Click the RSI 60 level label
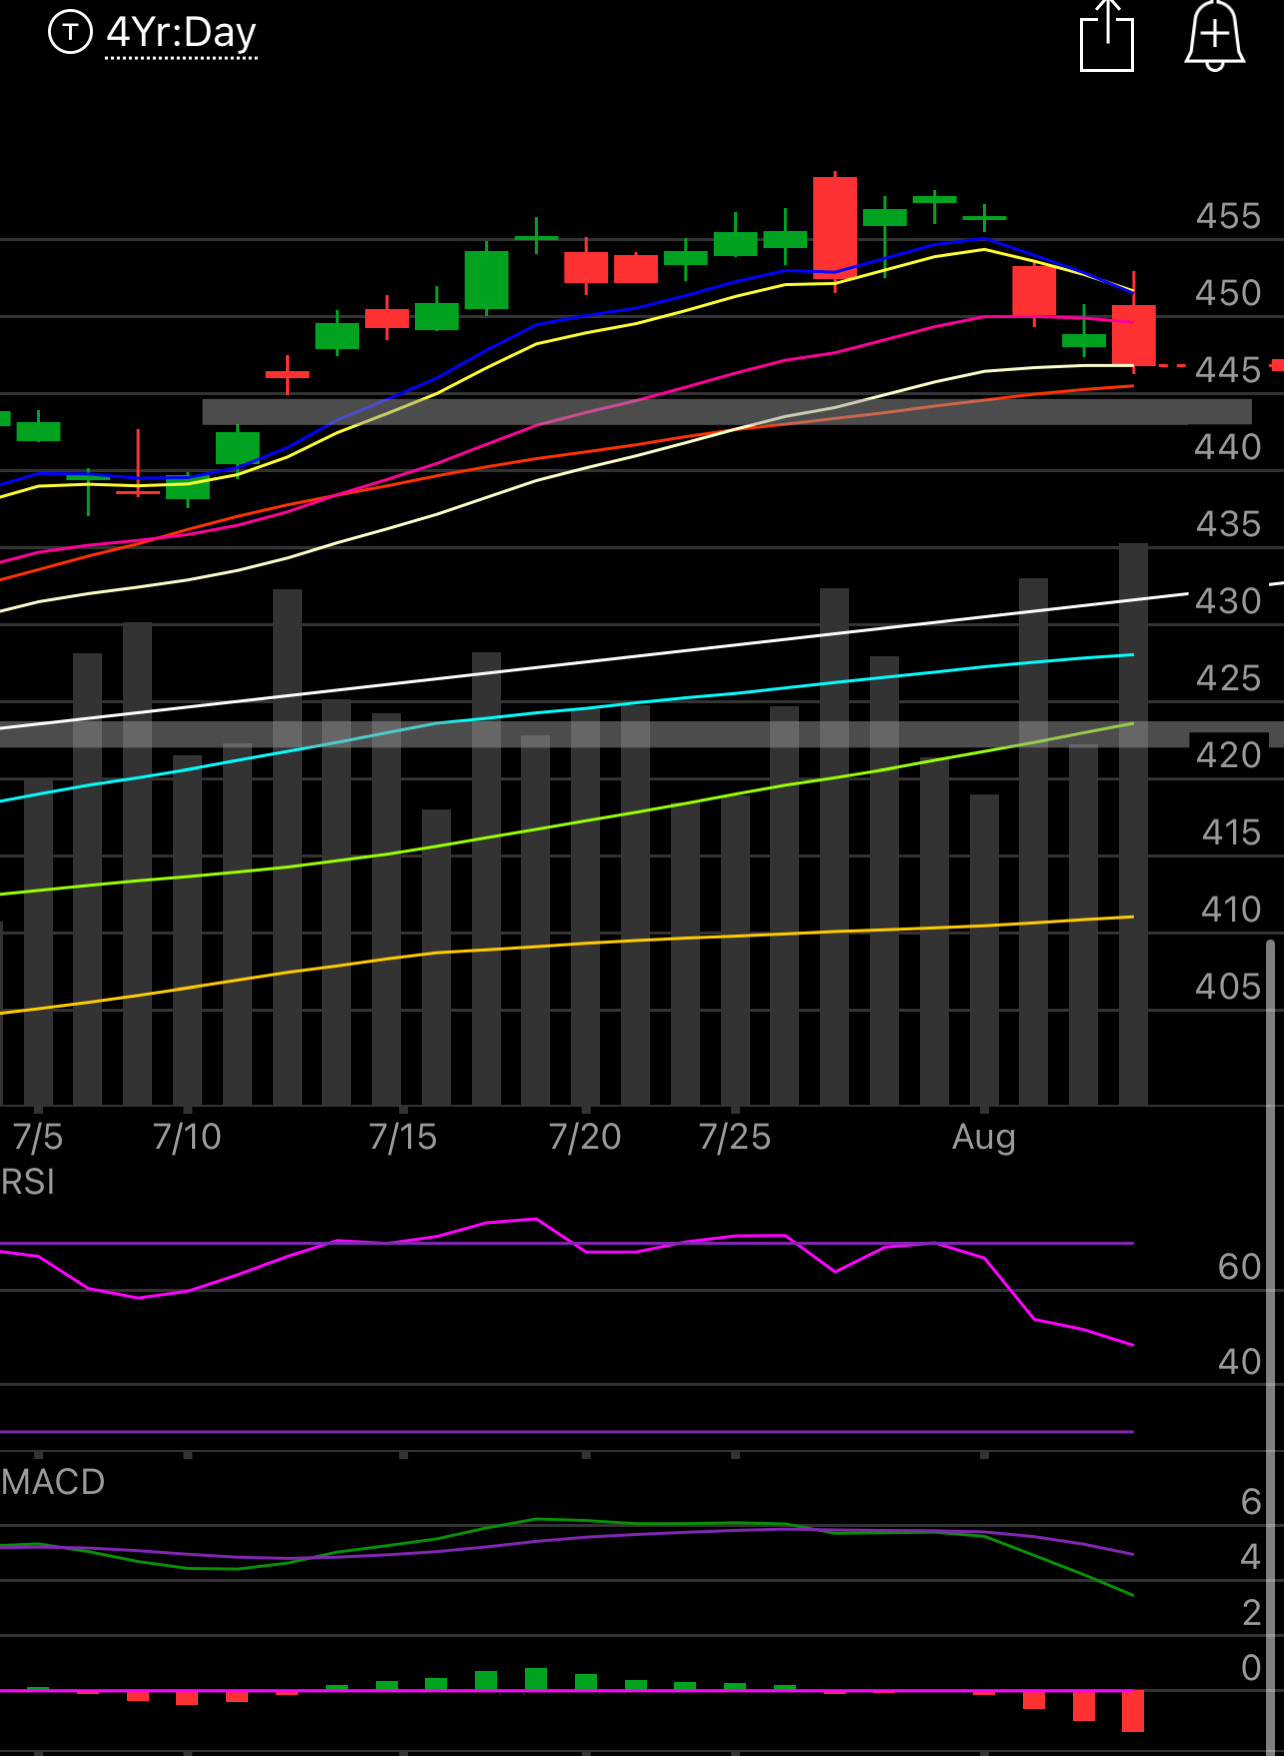Screen dimensions: 1284x1756 point(1240,1267)
